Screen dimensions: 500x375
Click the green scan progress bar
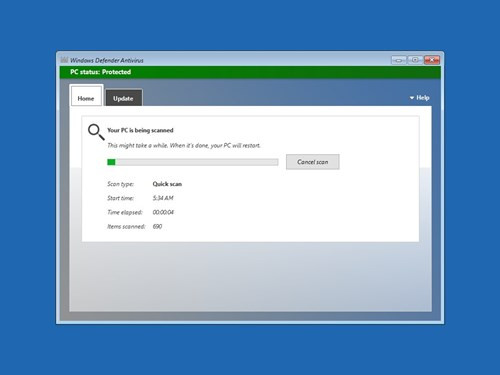[193, 162]
